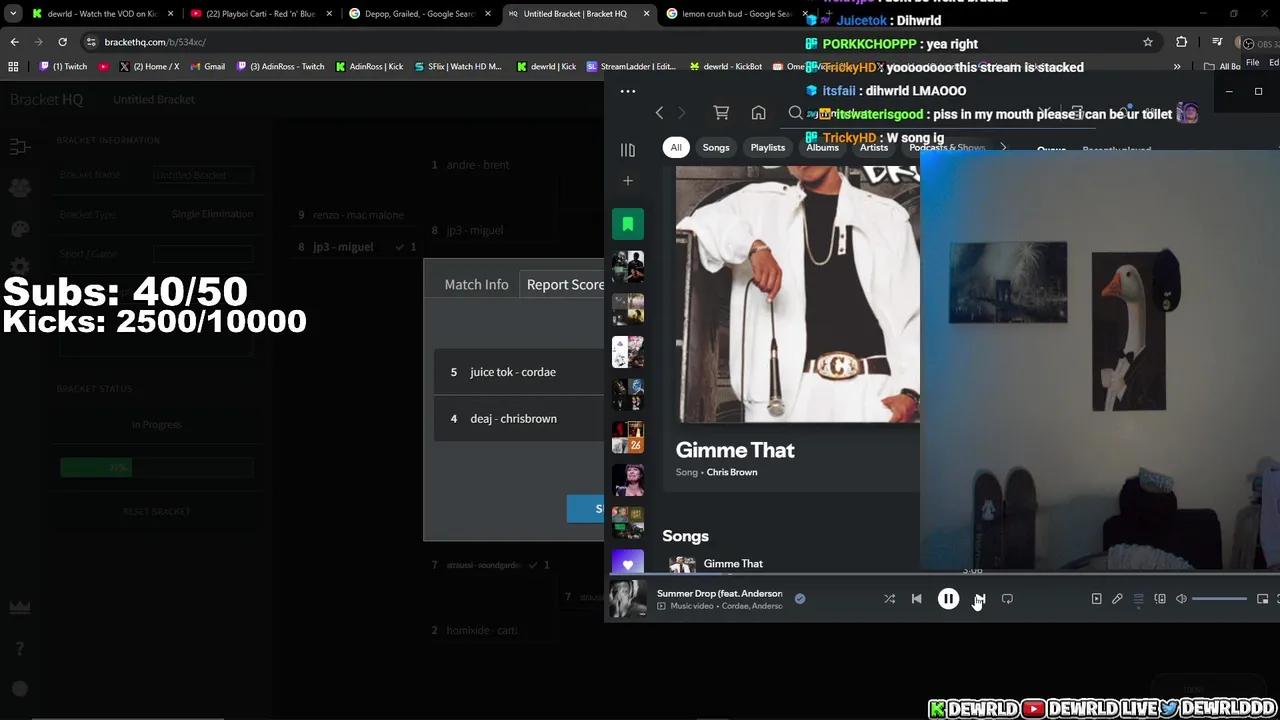Select juice tok - cordae match row
The width and height of the screenshot is (1280, 720).
pos(519,372)
